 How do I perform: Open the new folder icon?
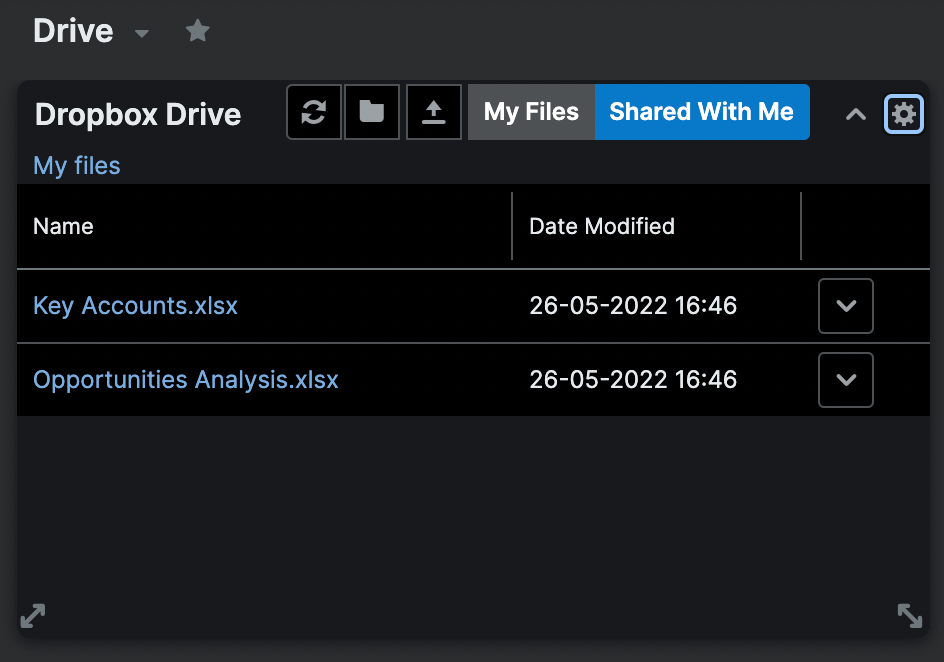click(x=371, y=112)
